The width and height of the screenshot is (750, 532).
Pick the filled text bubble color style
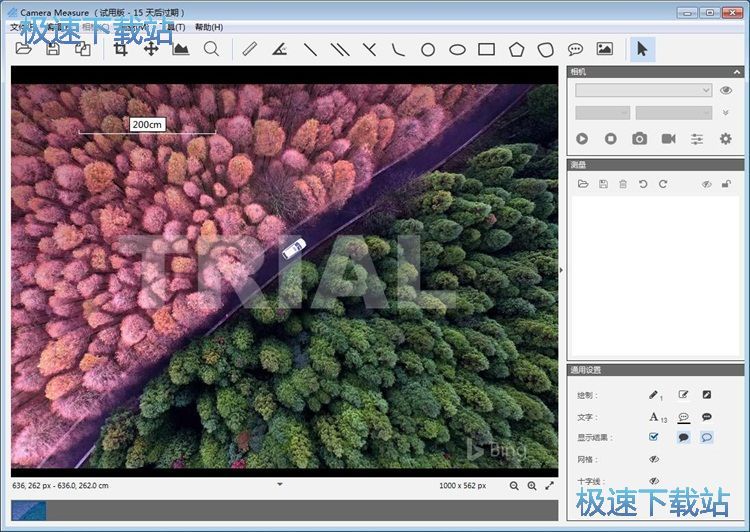[x=706, y=417]
